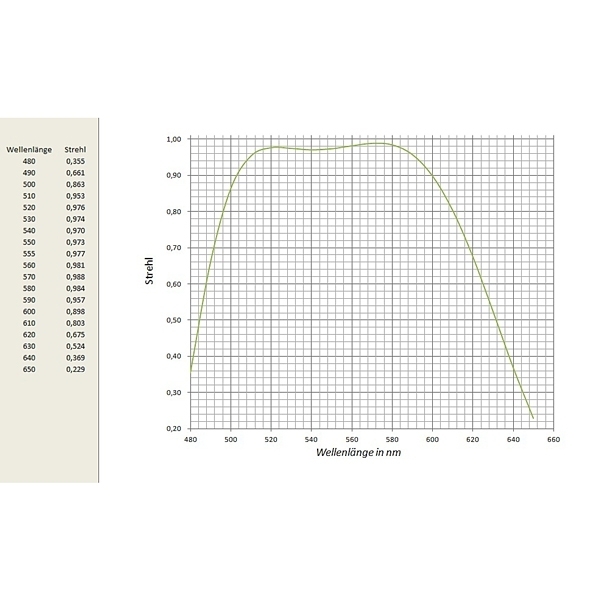
Task: Click the Wellenlänge in nm axis title
Action: click(x=359, y=452)
